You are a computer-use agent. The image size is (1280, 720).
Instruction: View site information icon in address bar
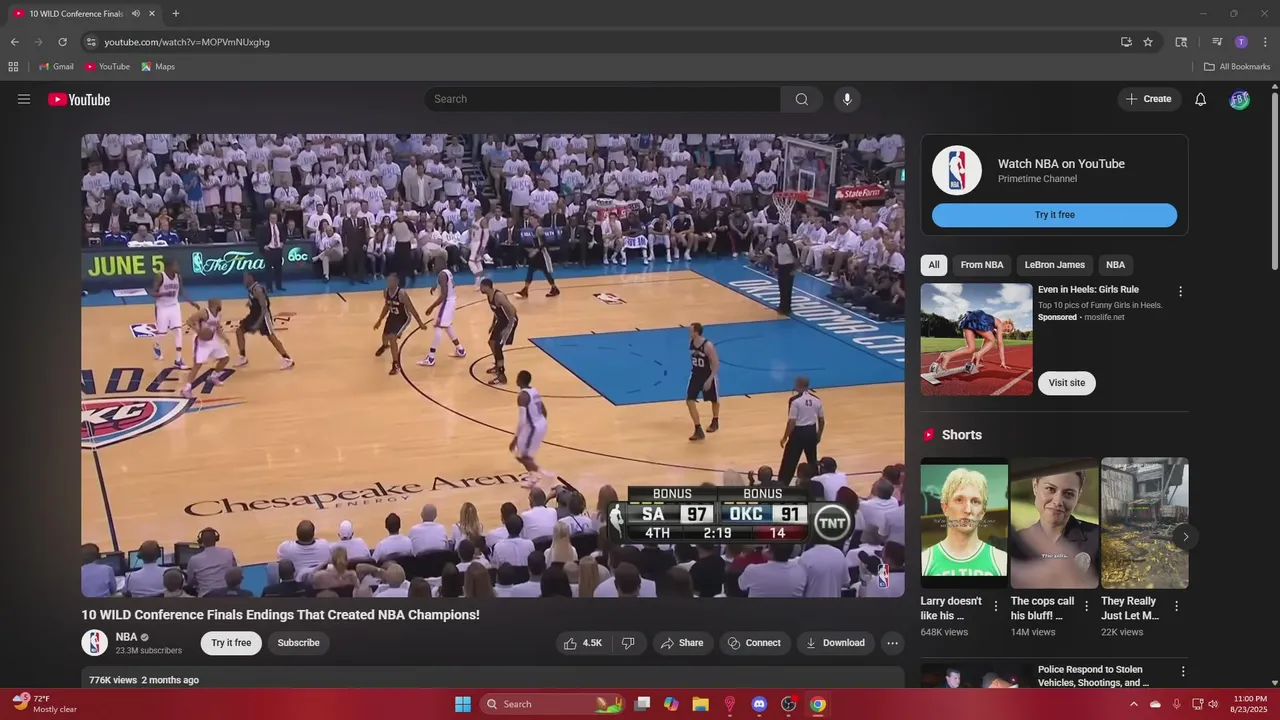click(x=91, y=42)
